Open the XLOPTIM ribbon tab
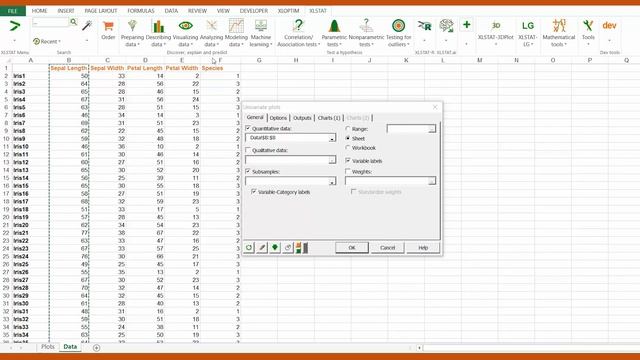The width and height of the screenshot is (640, 360). [x=288, y=11]
